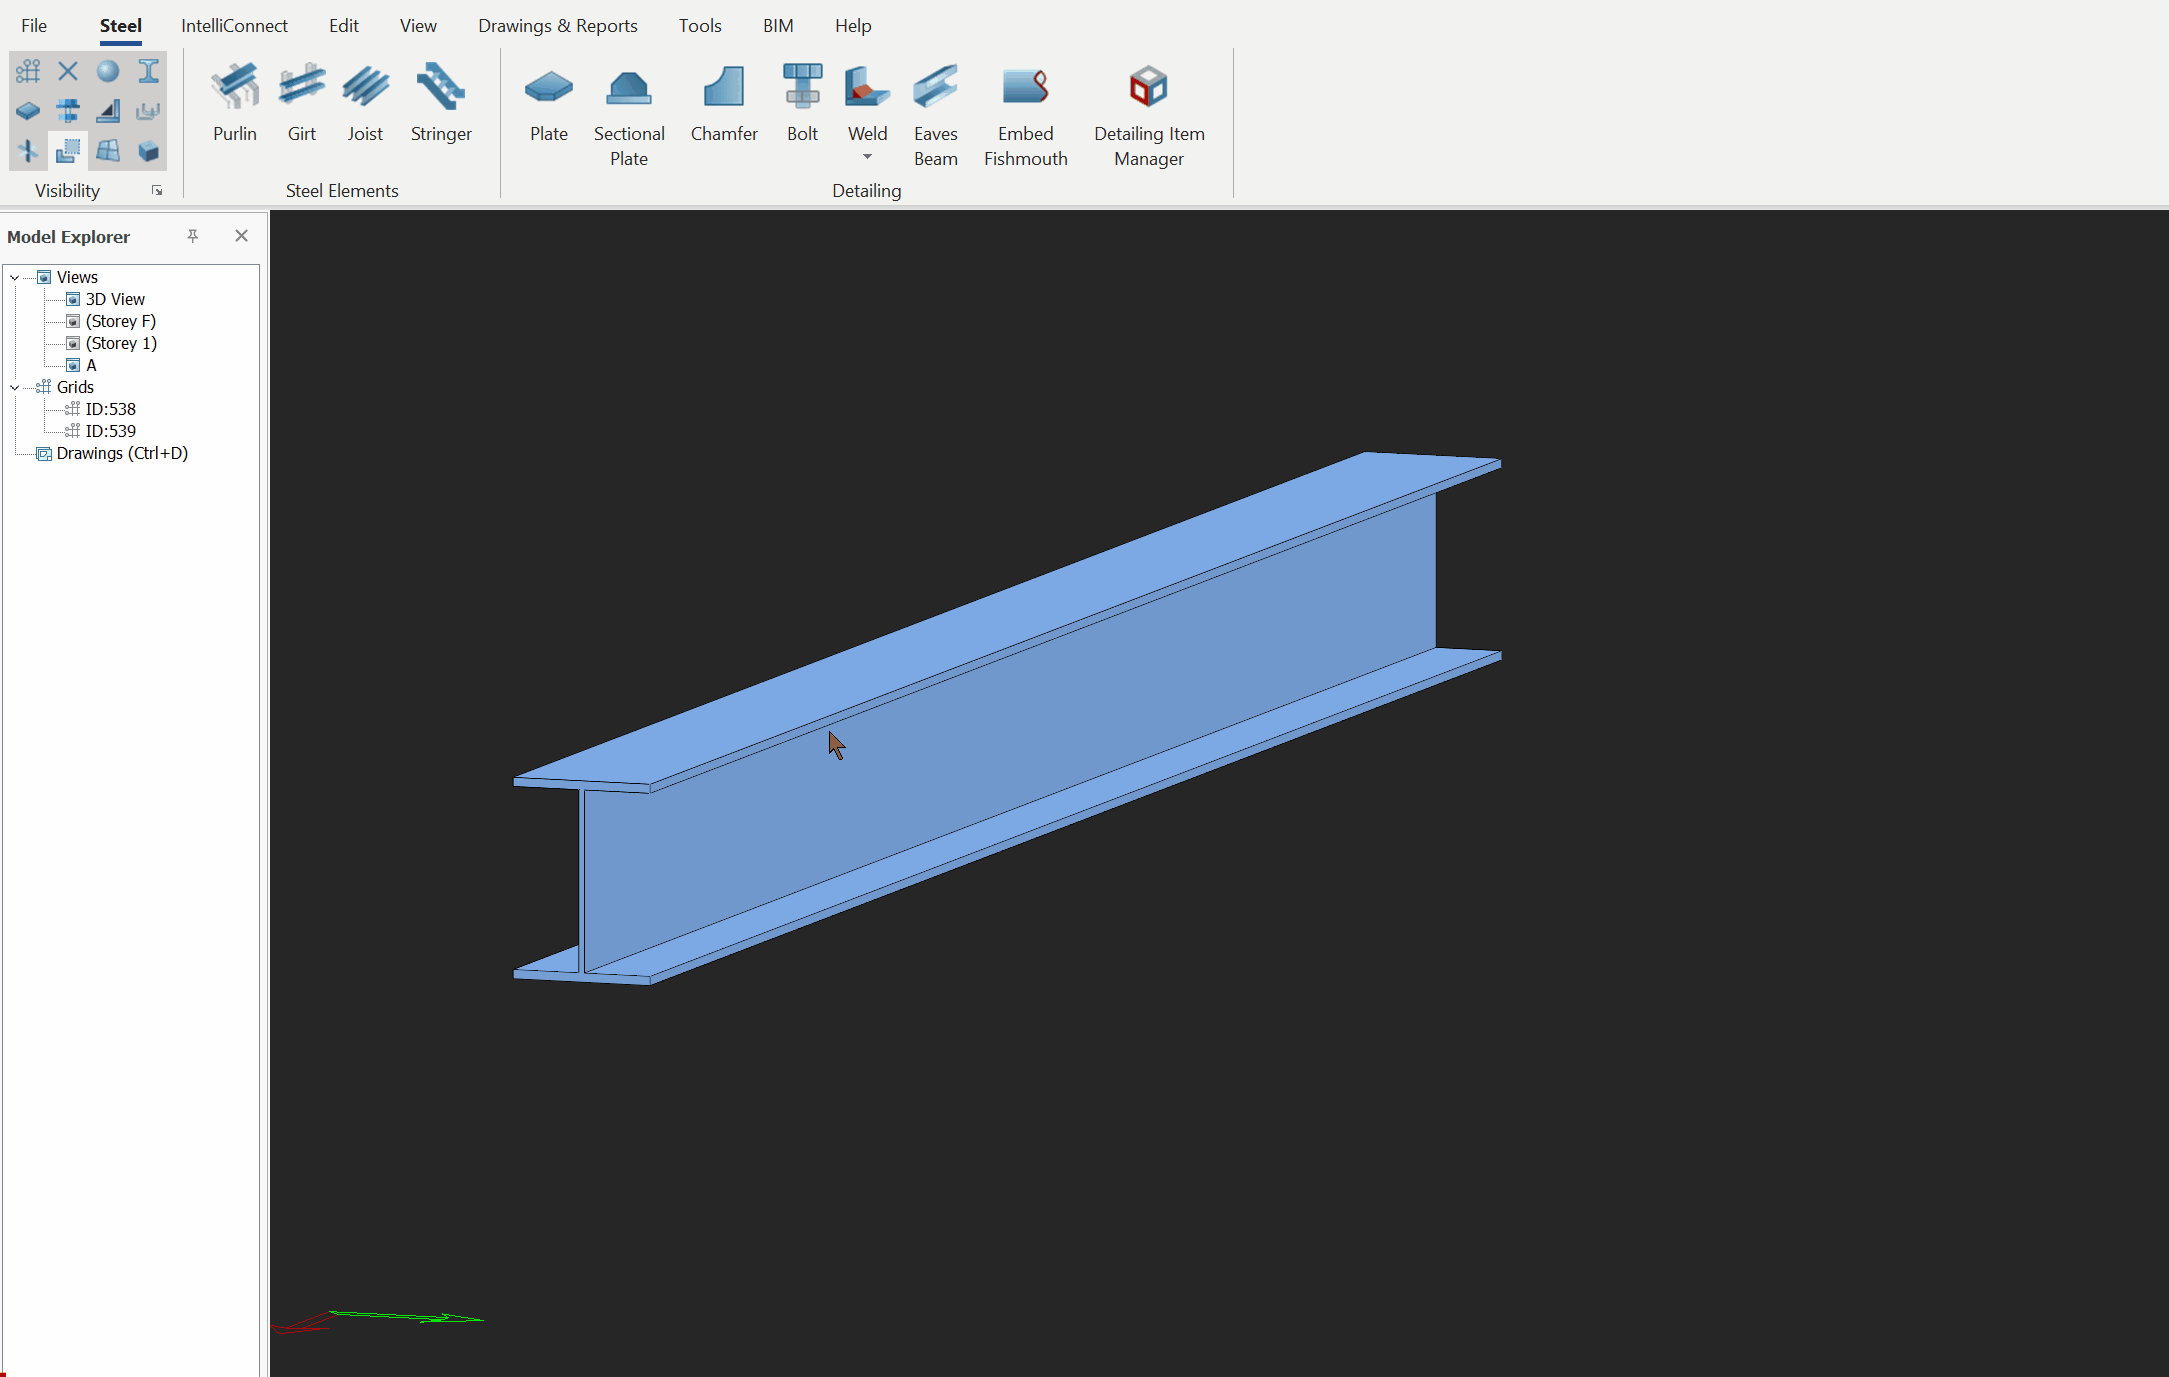Toggle plate visibility icon
Image resolution: width=2169 pixels, height=1377 pixels.
pyautogui.click(x=28, y=111)
